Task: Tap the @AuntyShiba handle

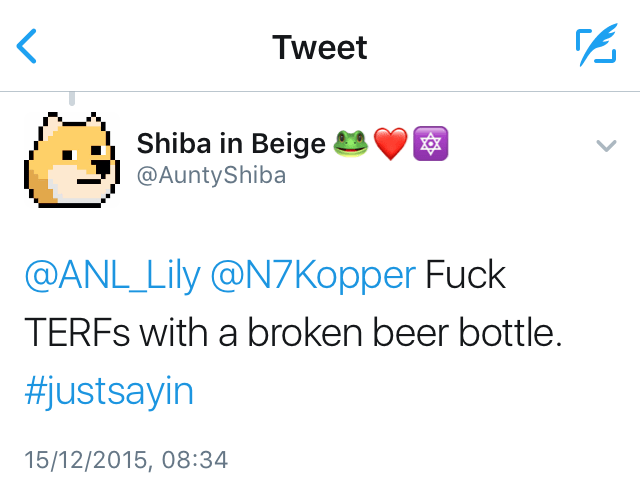Action: tap(212, 176)
